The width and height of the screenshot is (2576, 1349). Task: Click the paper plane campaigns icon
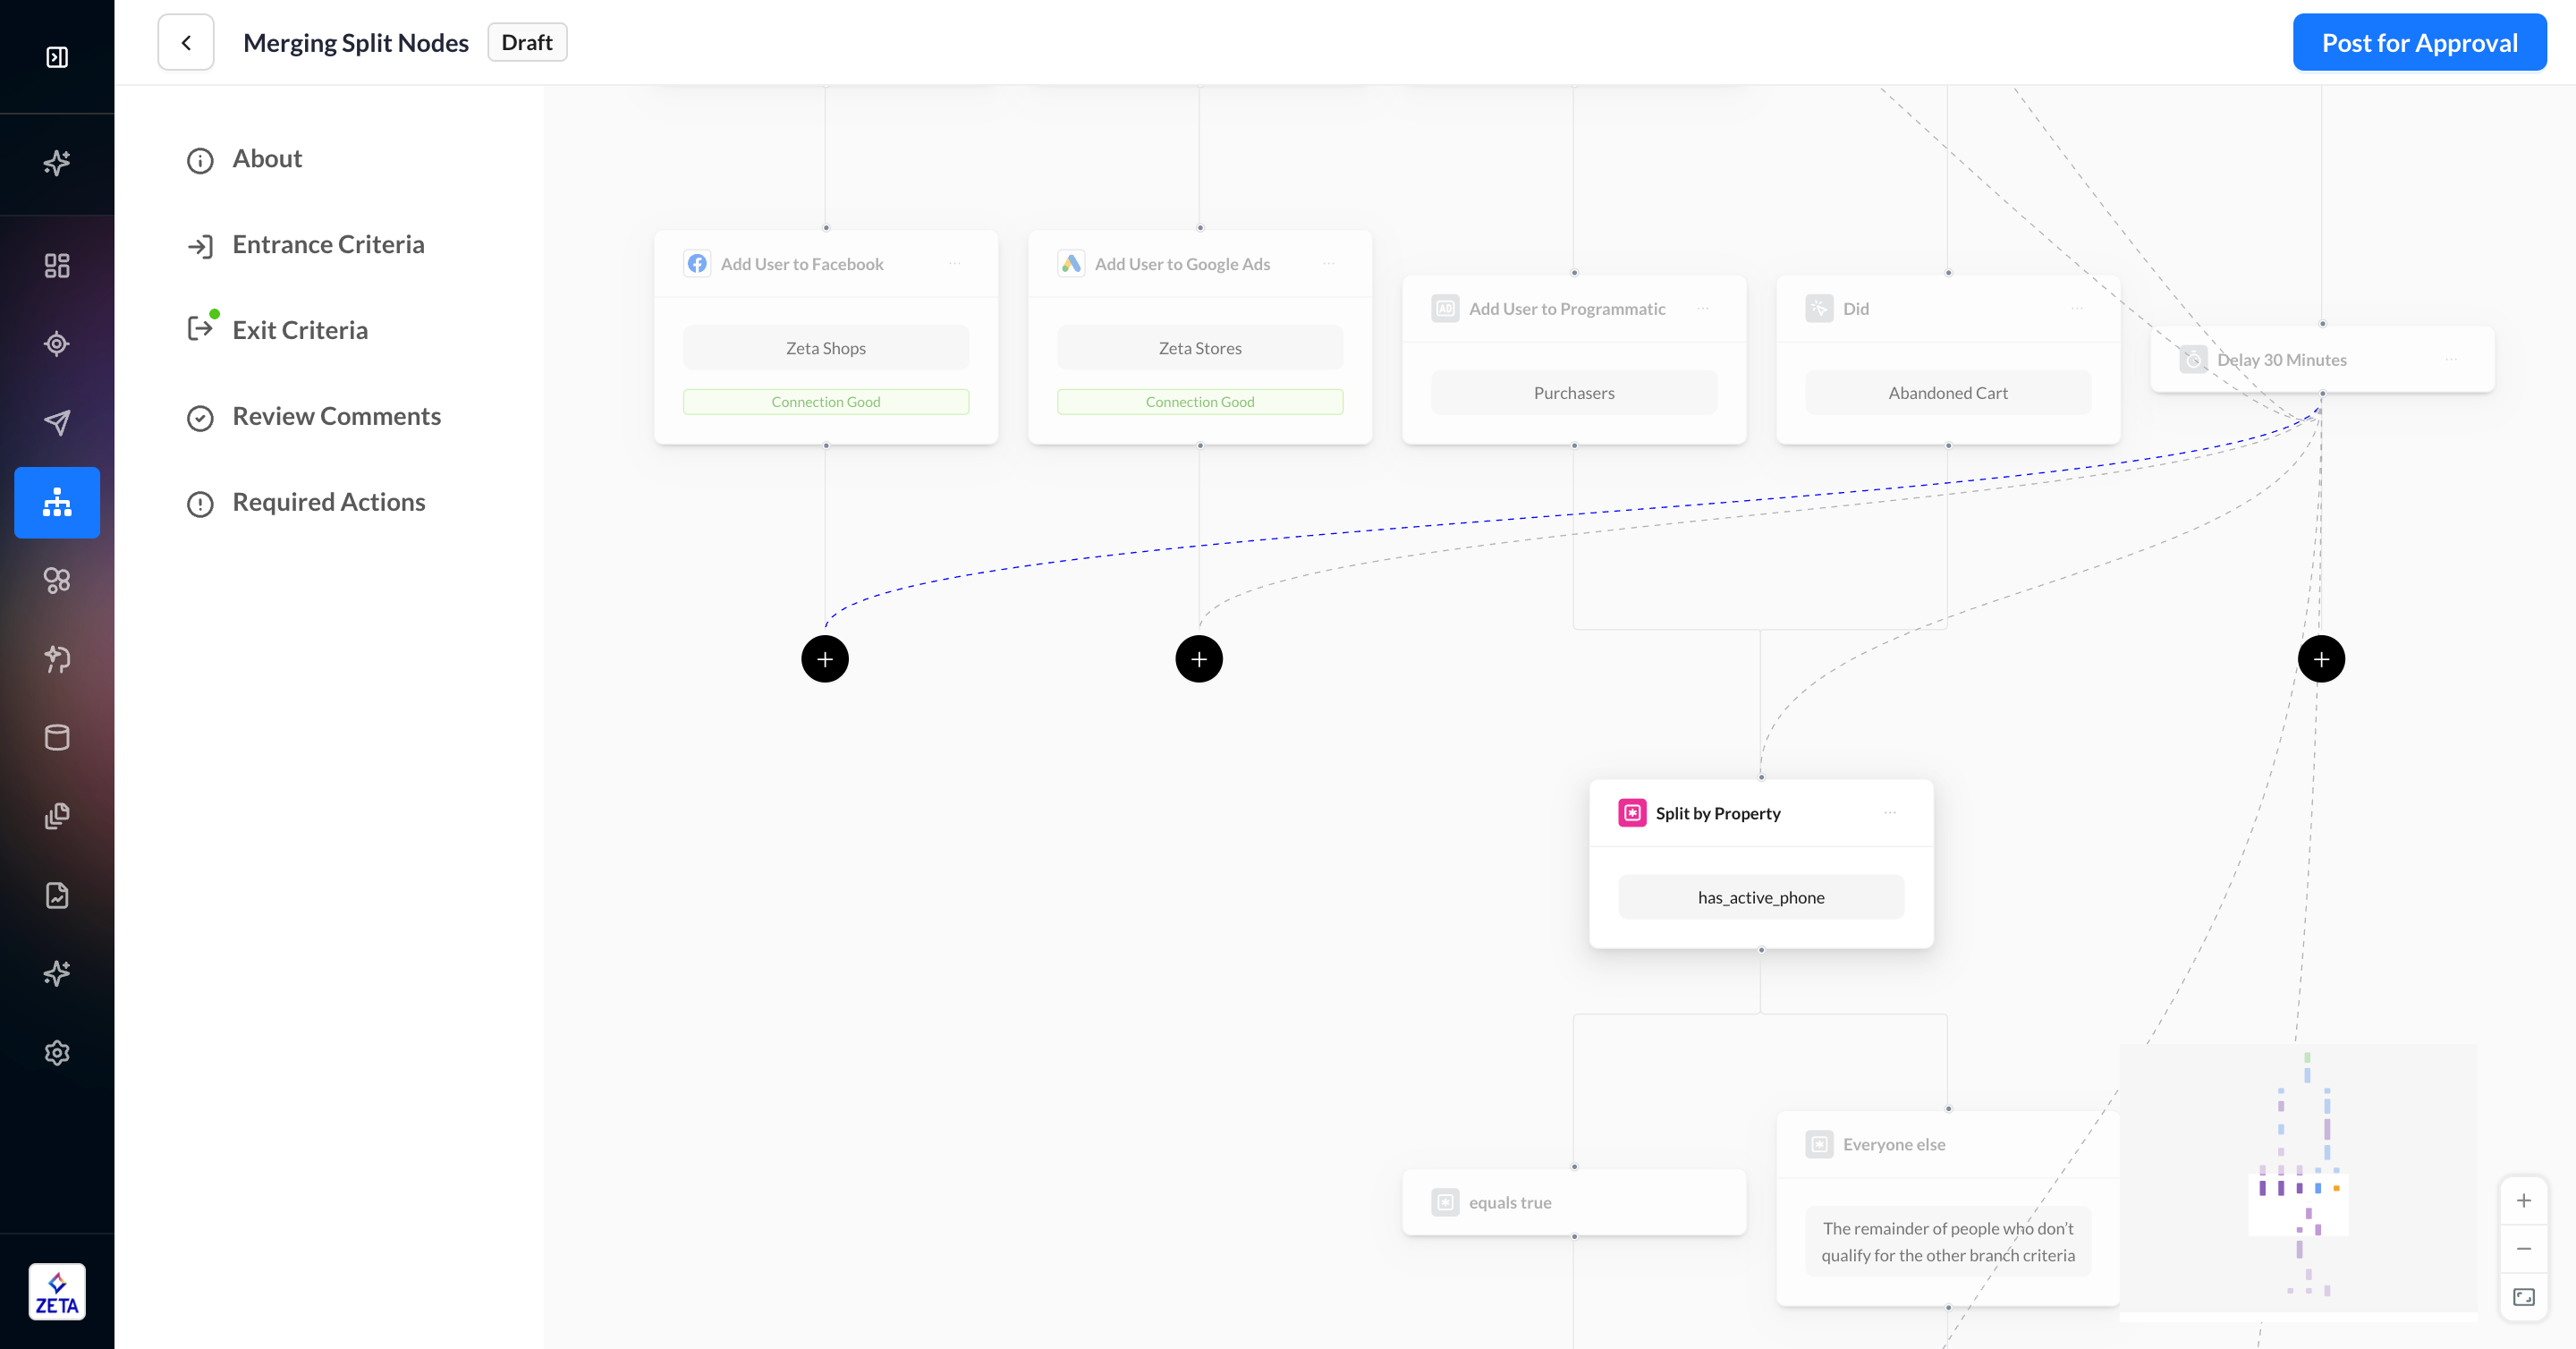click(x=57, y=422)
